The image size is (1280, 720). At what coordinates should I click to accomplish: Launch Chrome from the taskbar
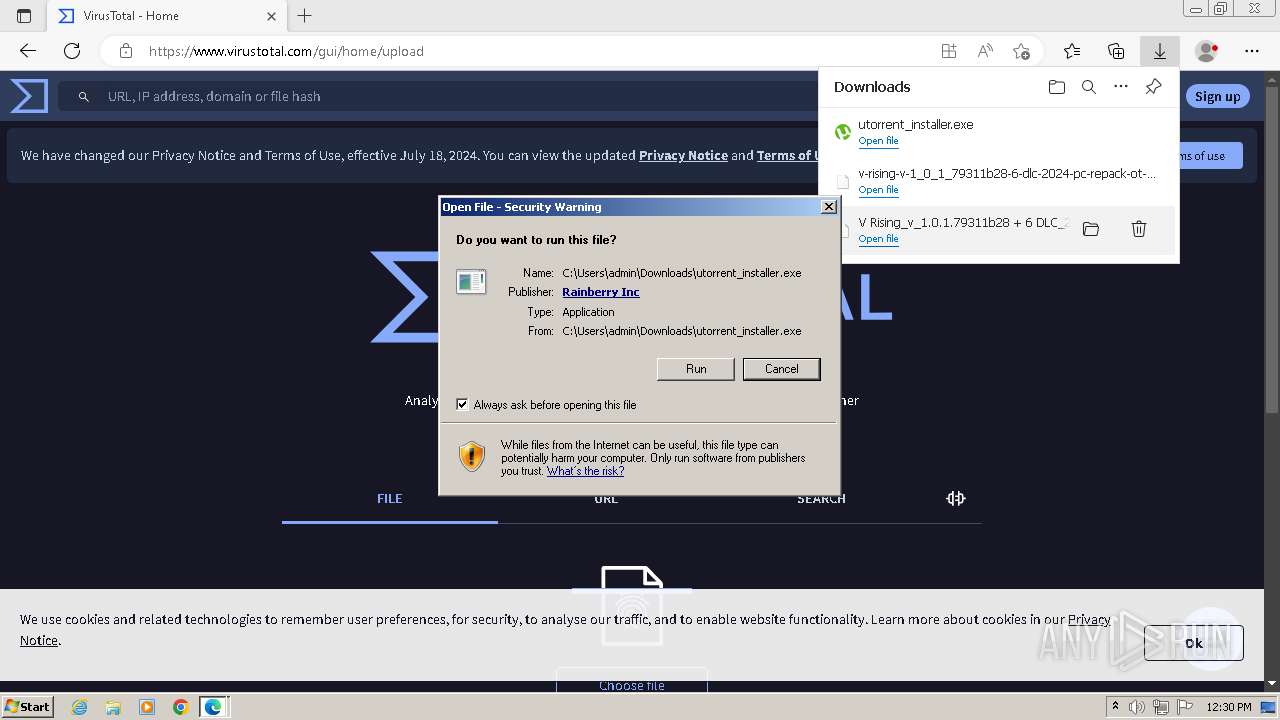(x=180, y=707)
